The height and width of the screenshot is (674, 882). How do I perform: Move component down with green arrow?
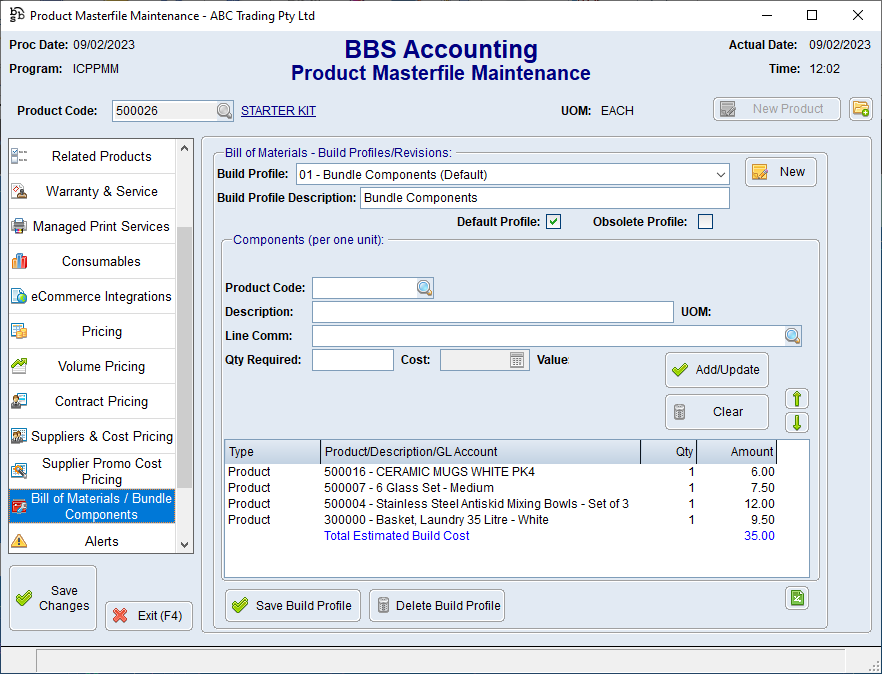point(797,423)
